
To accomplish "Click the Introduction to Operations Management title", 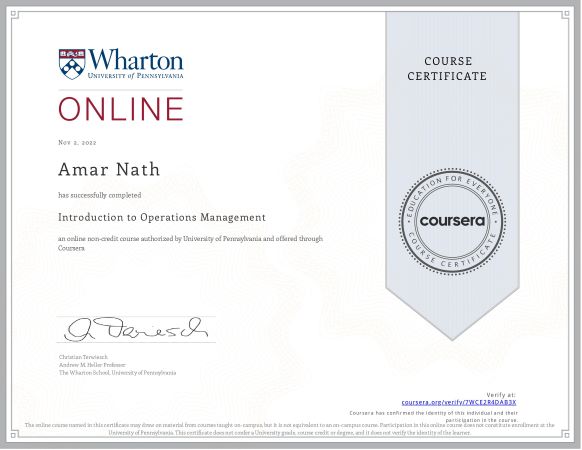I will (162, 217).
